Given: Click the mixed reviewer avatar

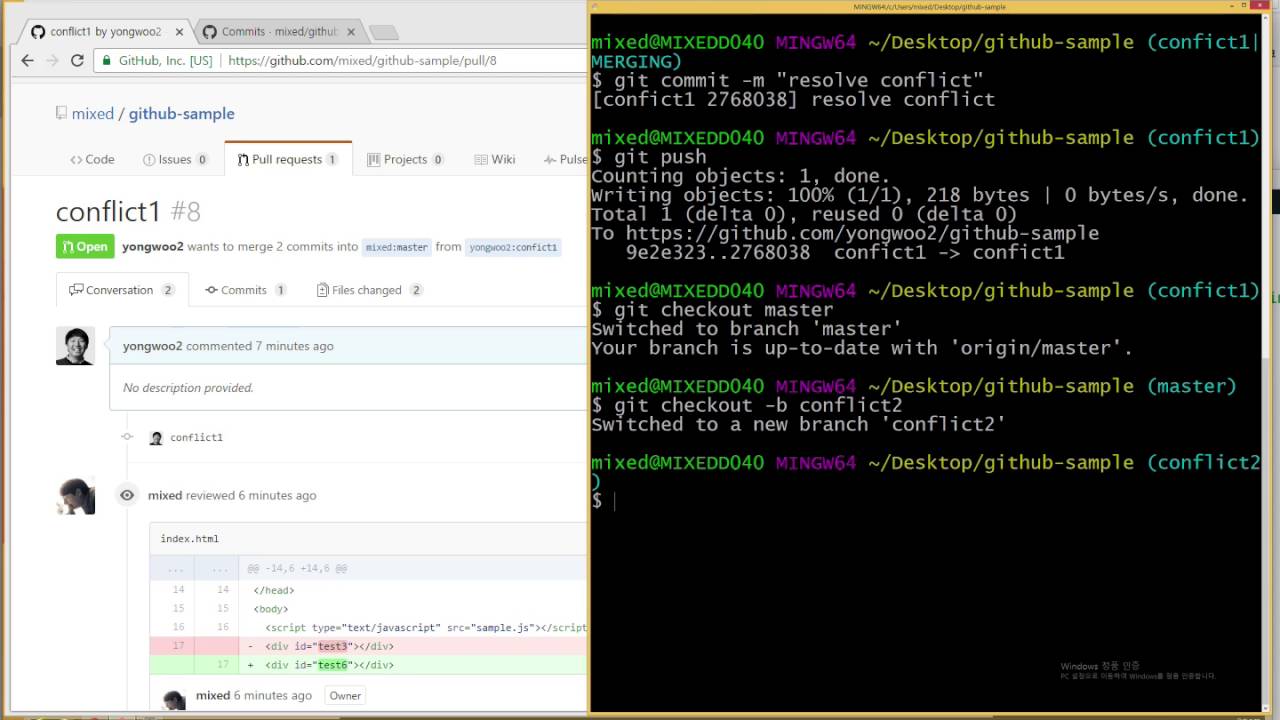Looking at the screenshot, I should pos(75,496).
